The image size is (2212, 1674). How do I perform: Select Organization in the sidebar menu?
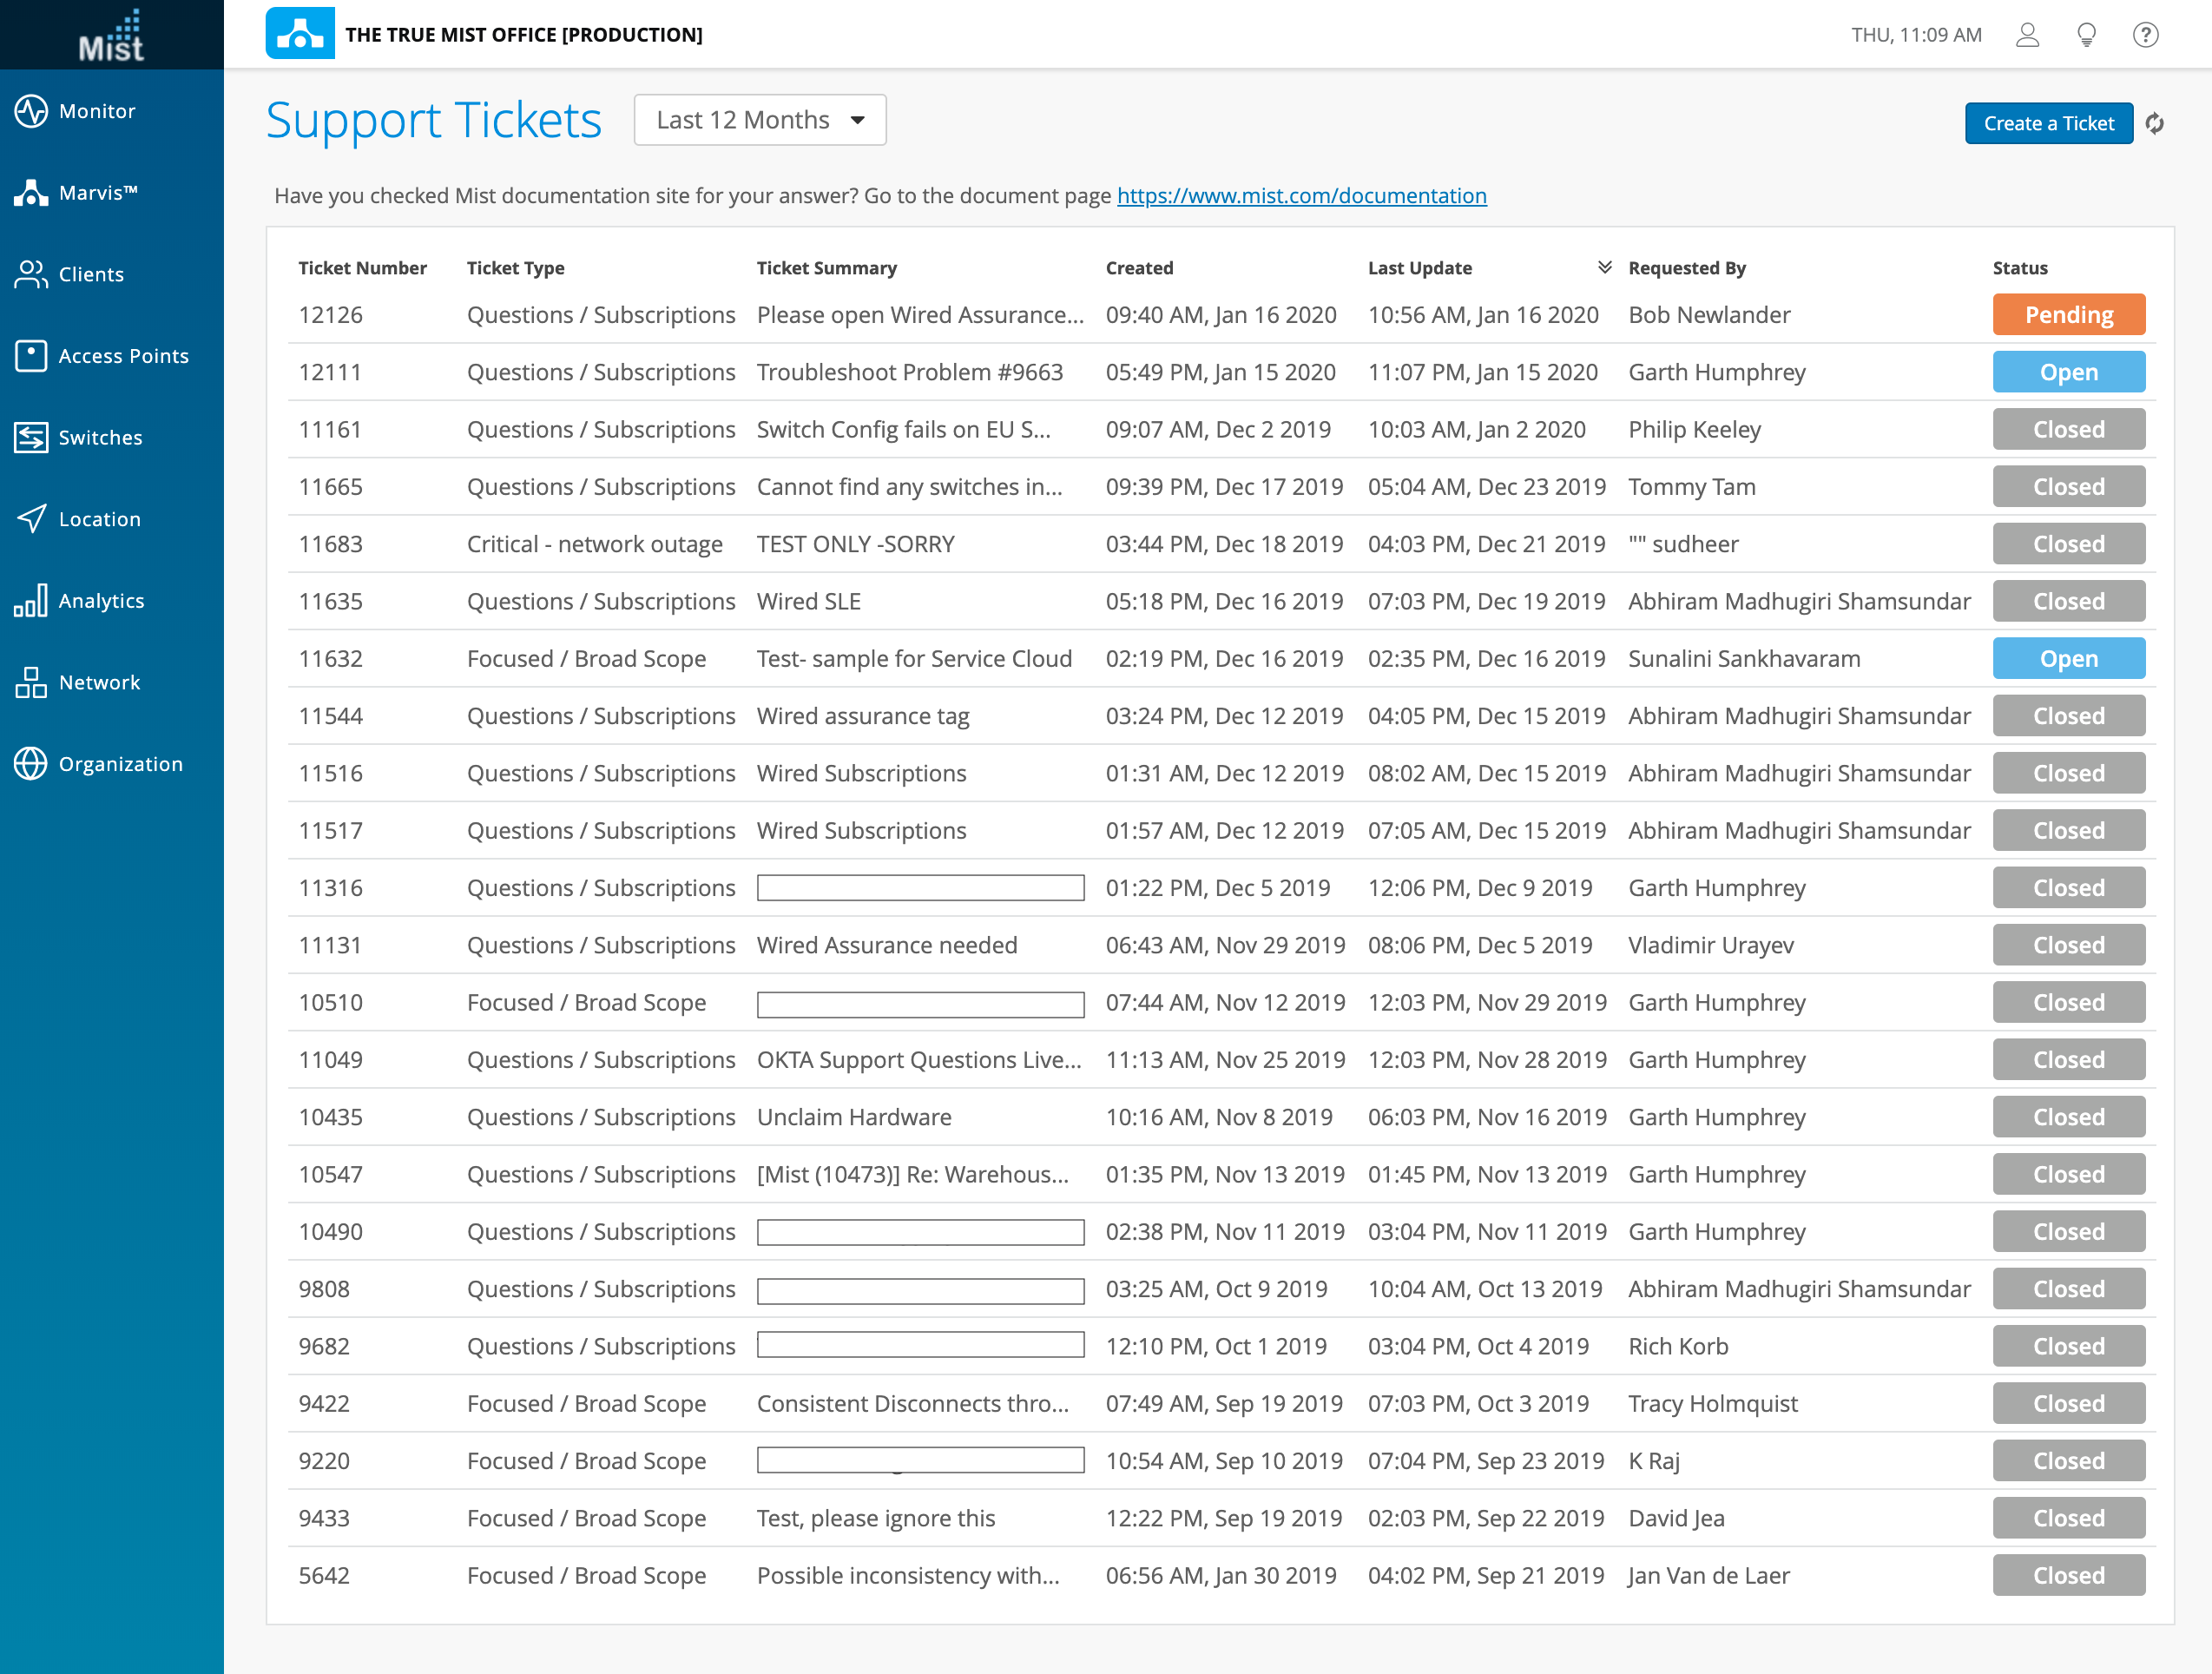tap(120, 764)
